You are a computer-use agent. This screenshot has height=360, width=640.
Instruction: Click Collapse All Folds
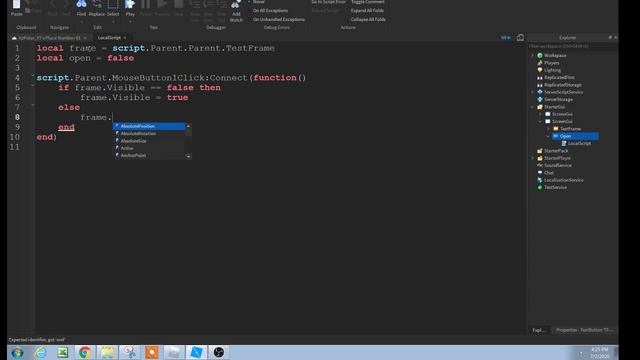(368, 19)
